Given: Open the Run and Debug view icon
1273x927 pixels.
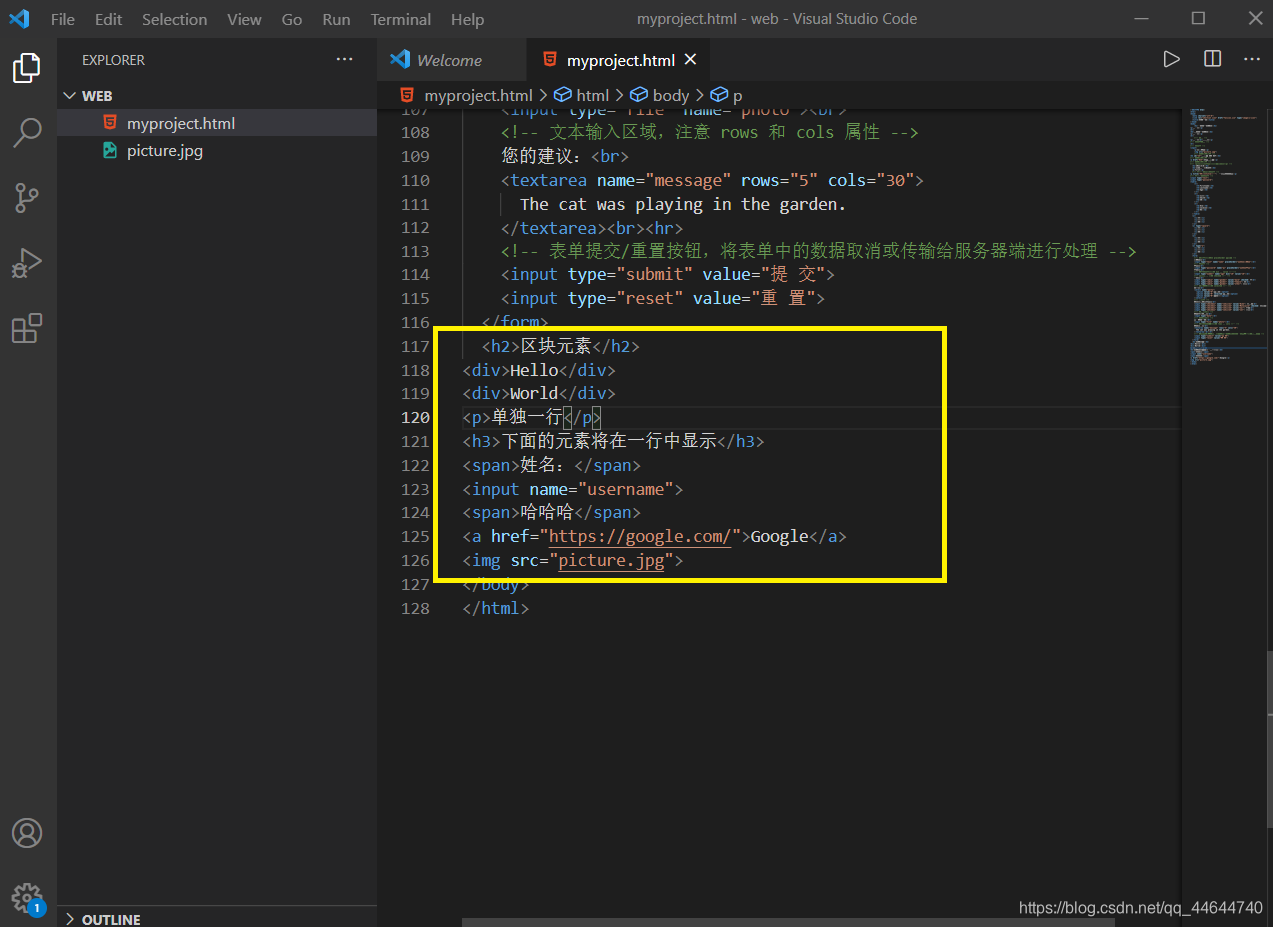Looking at the screenshot, I should click(27, 263).
